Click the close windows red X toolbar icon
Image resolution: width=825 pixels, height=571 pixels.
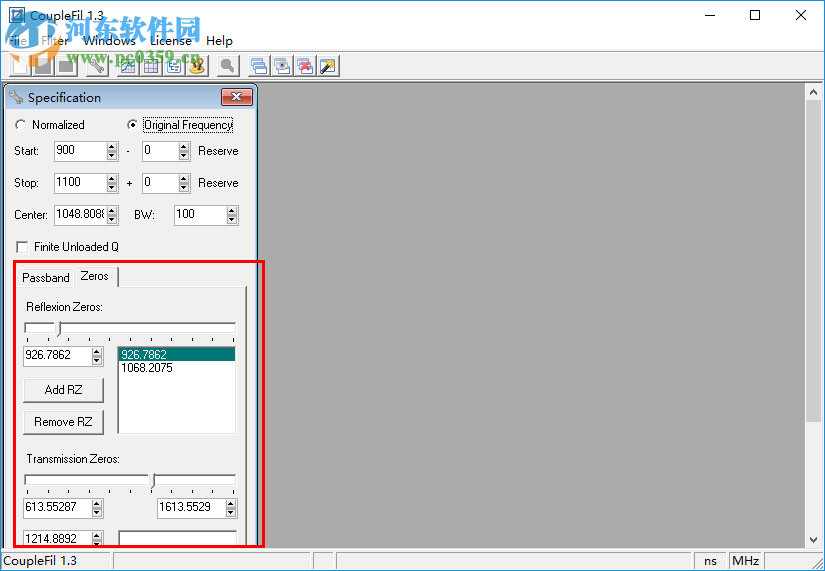click(305, 66)
